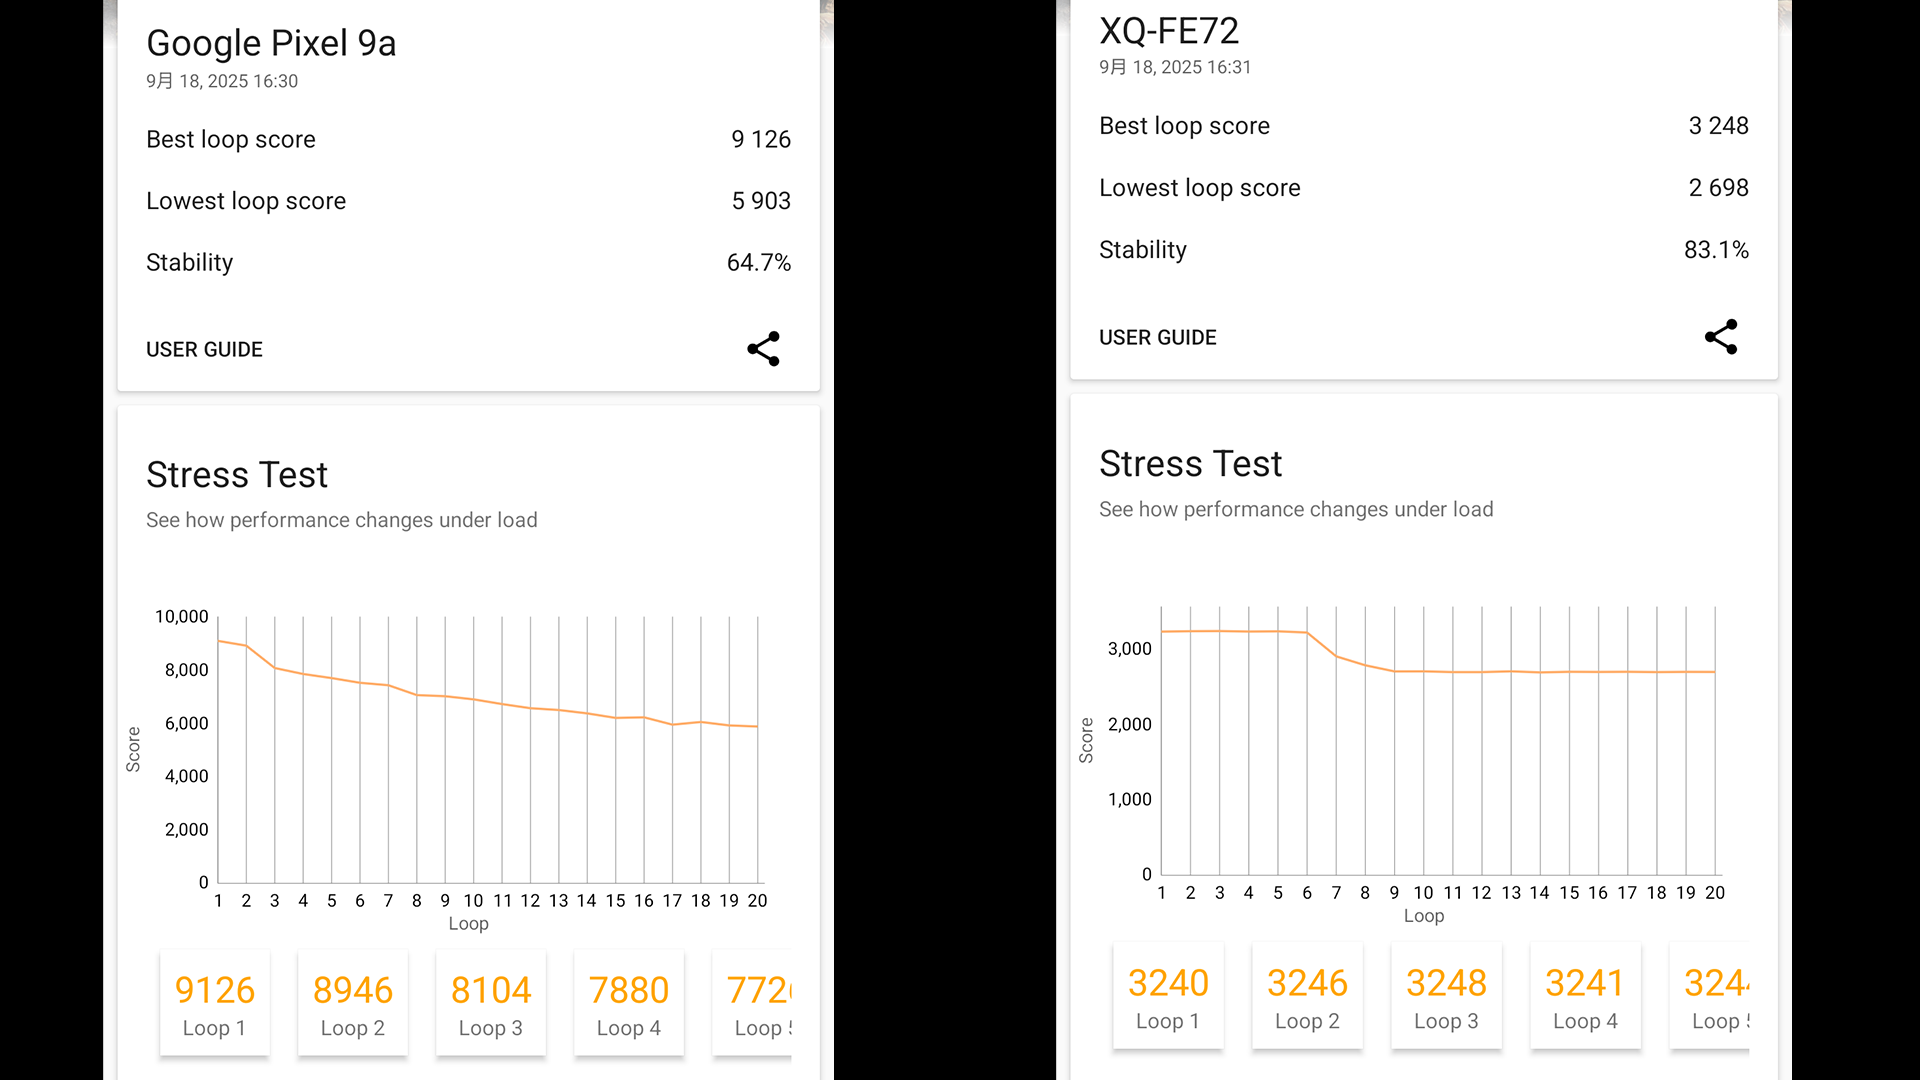The image size is (1920, 1080).
Task: Click the performance subtitle on the XQ-FE72 side
Action: (1296, 509)
